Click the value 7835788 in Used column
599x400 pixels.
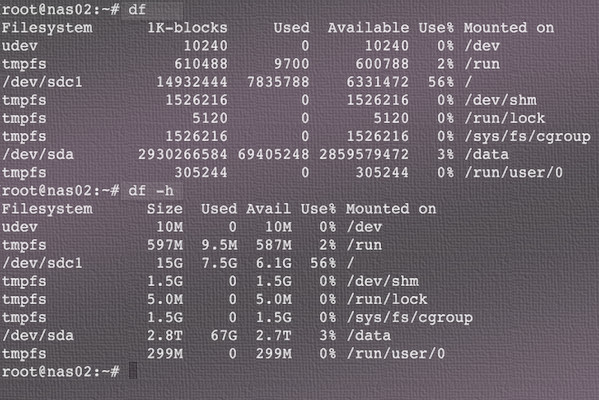(x=278, y=82)
